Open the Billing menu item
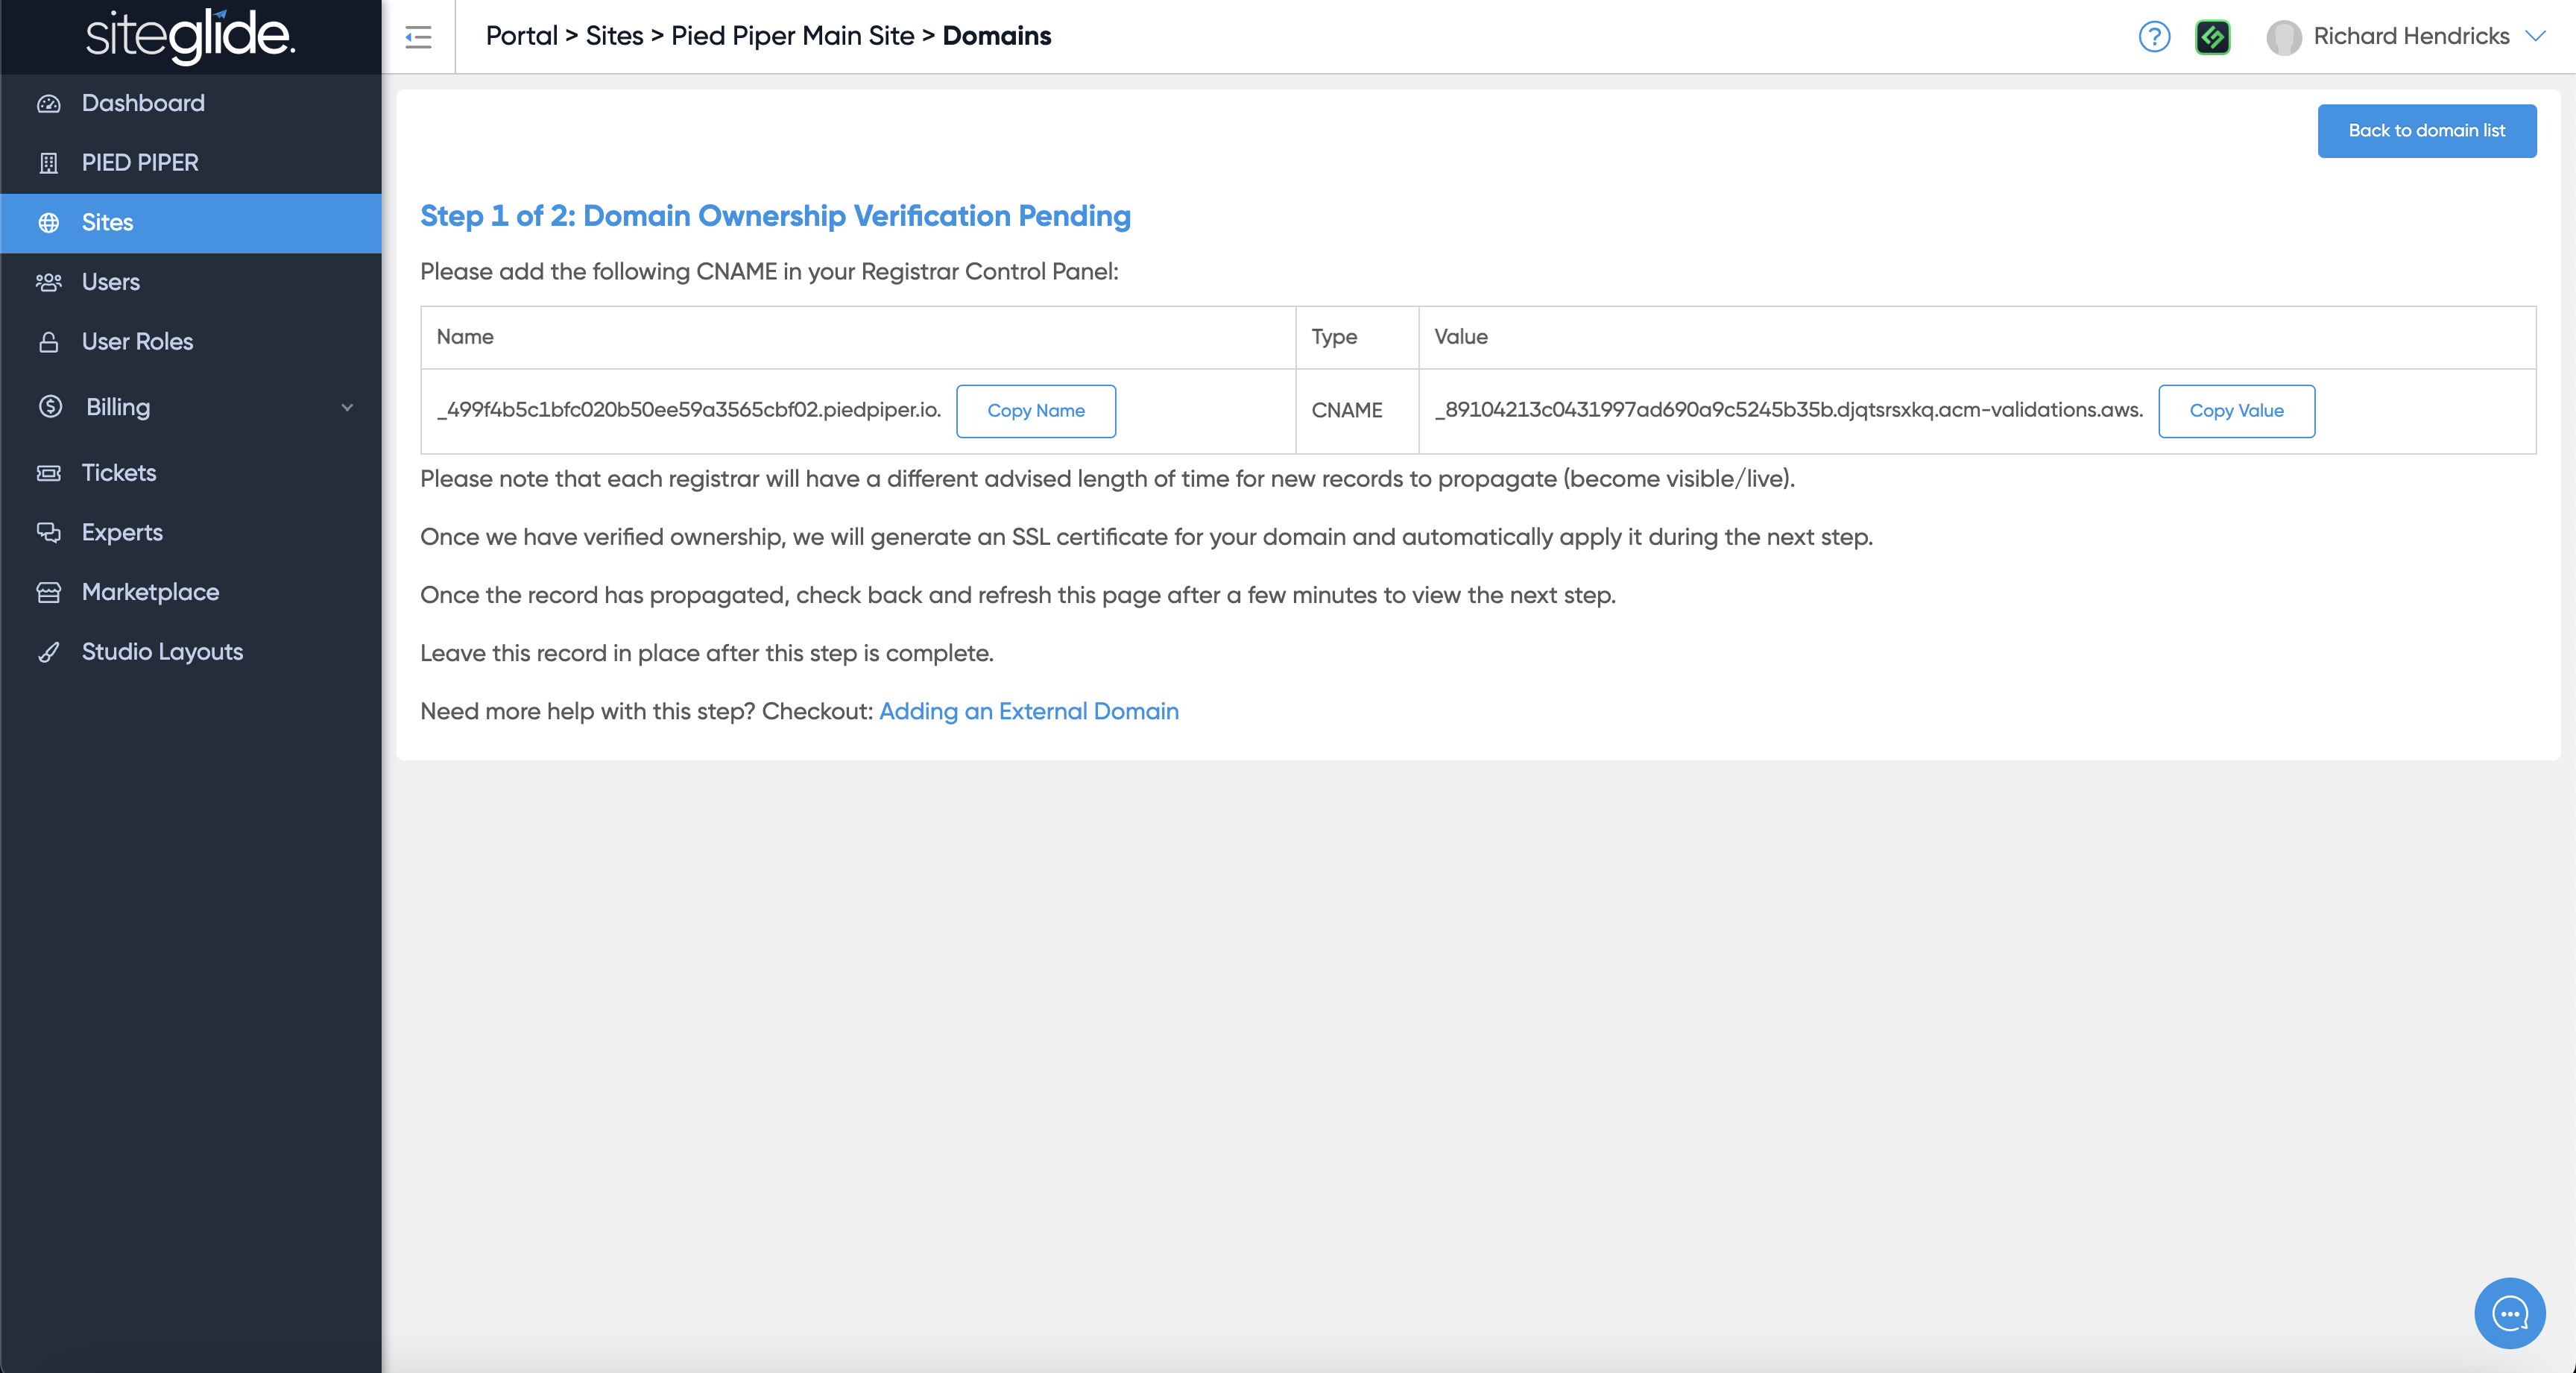Viewport: 2576px width, 1373px height. [x=118, y=407]
